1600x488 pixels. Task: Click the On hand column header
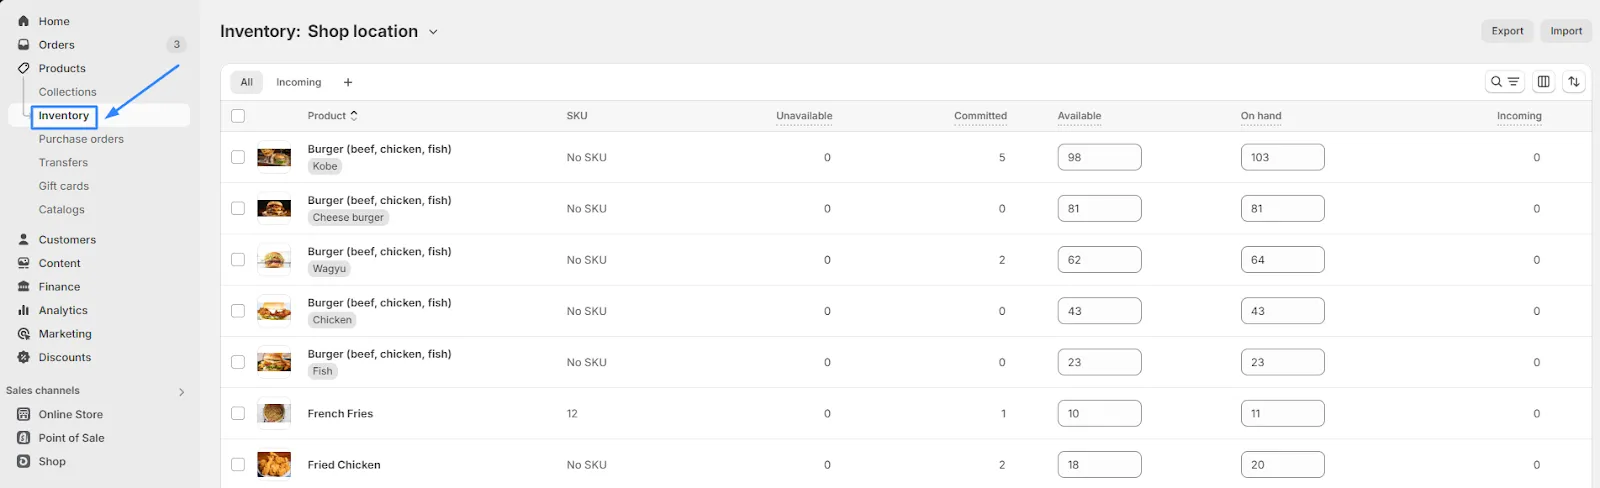(x=1261, y=116)
